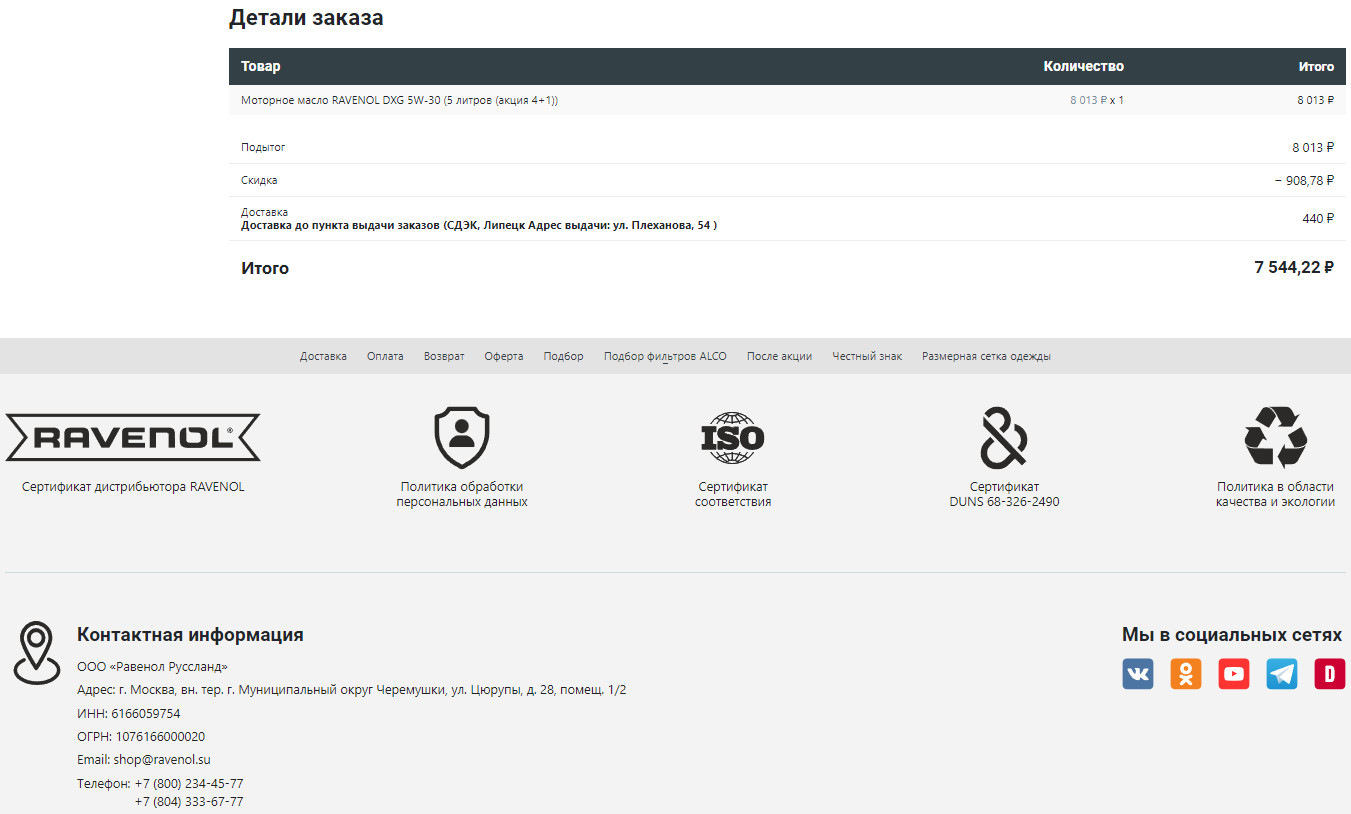This screenshot has width=1351, height=814.
Task: Open Сертификат DUNS 68-326-2490 link
Action: tap(1004, 494)
